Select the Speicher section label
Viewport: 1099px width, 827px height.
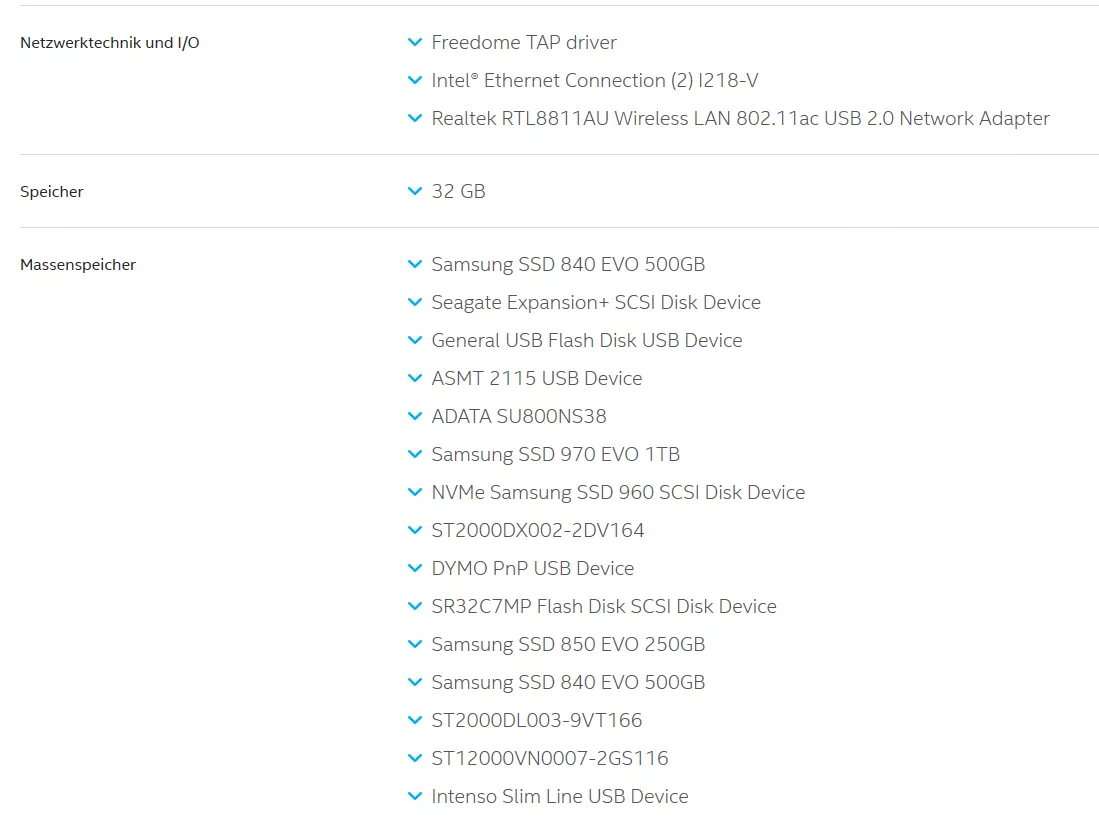click(x=52, y=191)
